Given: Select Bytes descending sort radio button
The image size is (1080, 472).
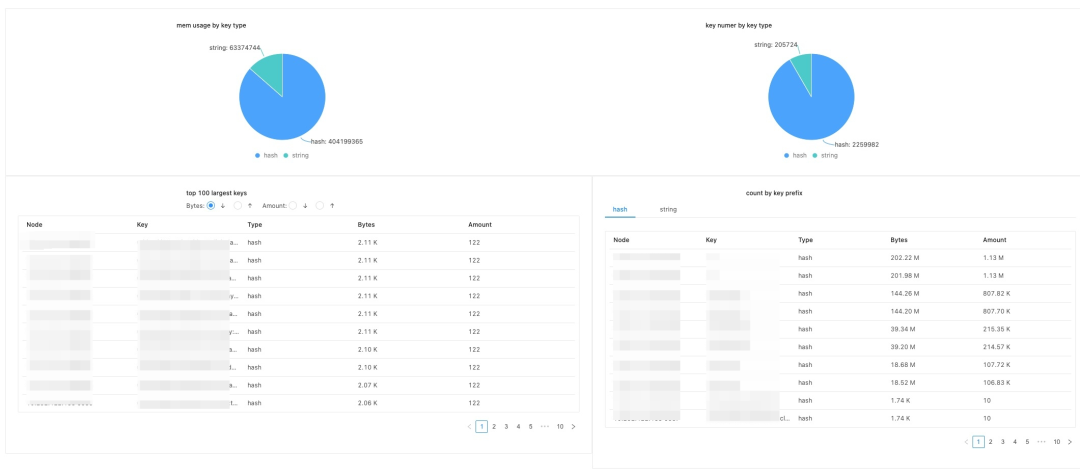Looking at the screenshot, I should click(210, 205).
